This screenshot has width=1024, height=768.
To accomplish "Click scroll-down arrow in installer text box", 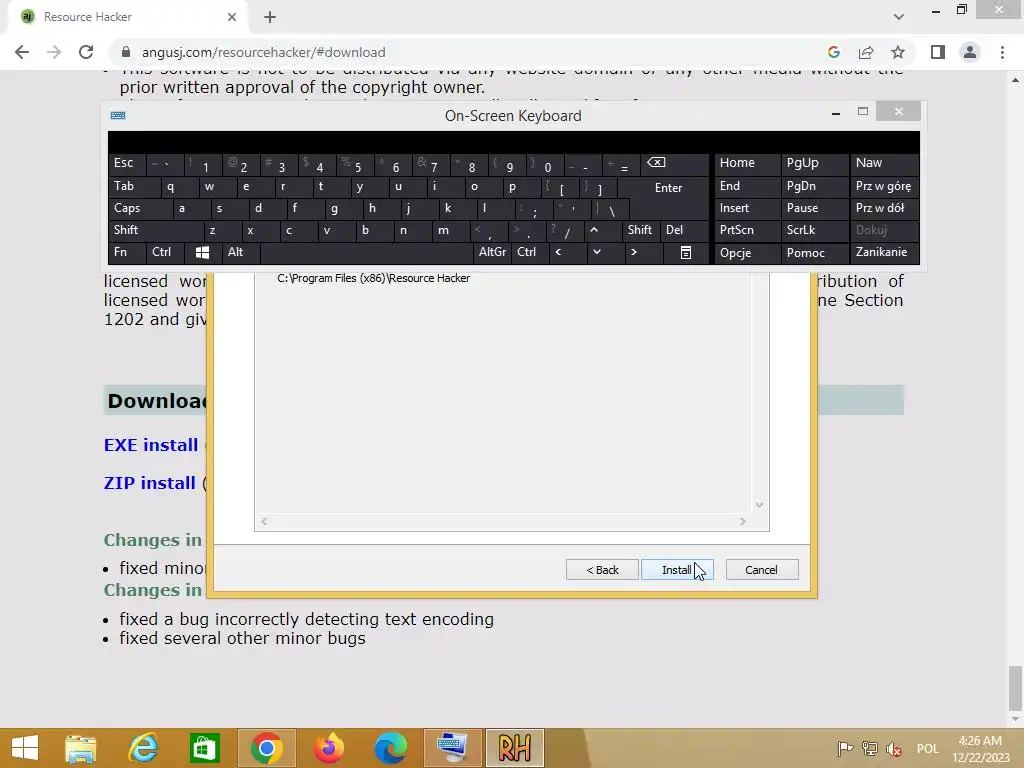I will 760,504.
